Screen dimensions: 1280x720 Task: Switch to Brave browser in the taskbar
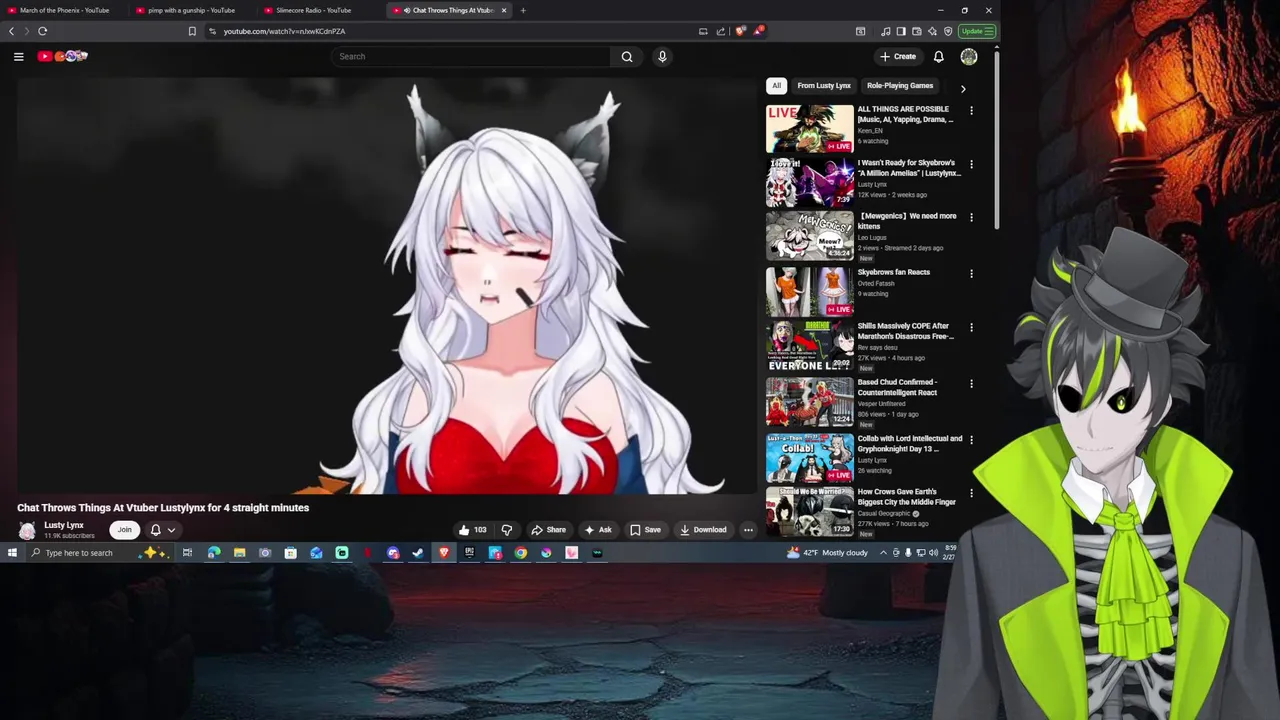tap(444, 553)
